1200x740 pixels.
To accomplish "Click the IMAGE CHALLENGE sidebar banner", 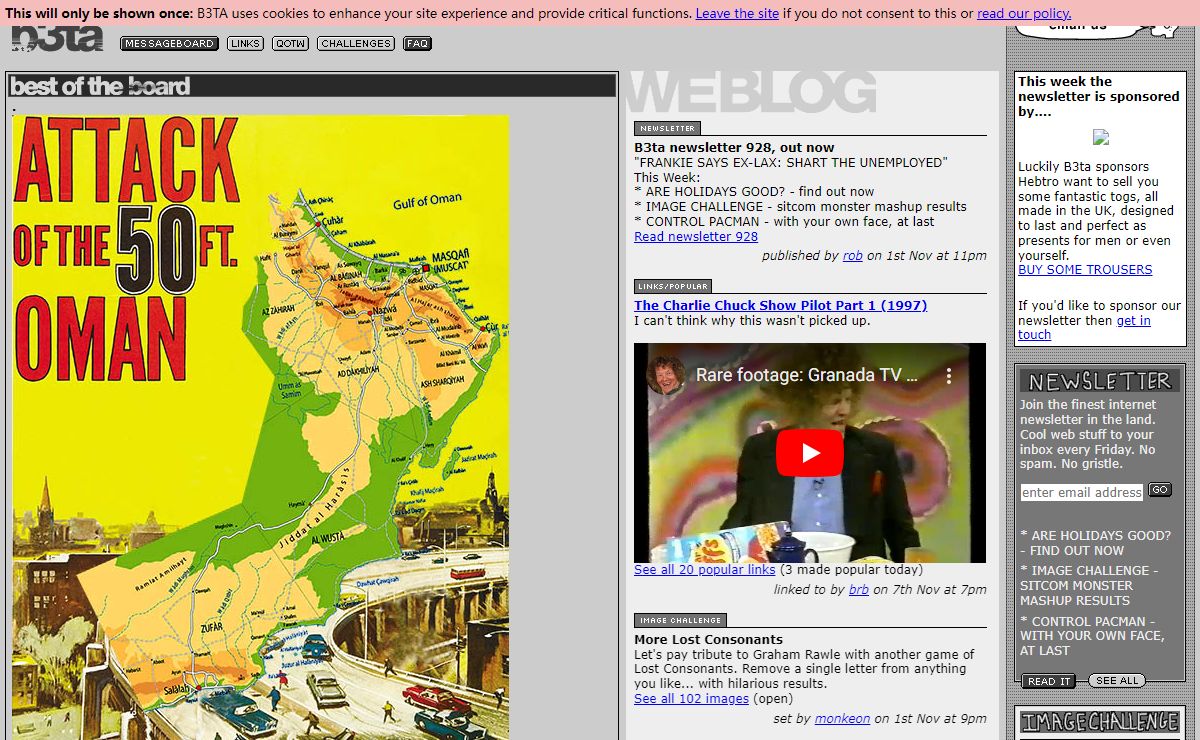I will click(x=1100, y=722).
